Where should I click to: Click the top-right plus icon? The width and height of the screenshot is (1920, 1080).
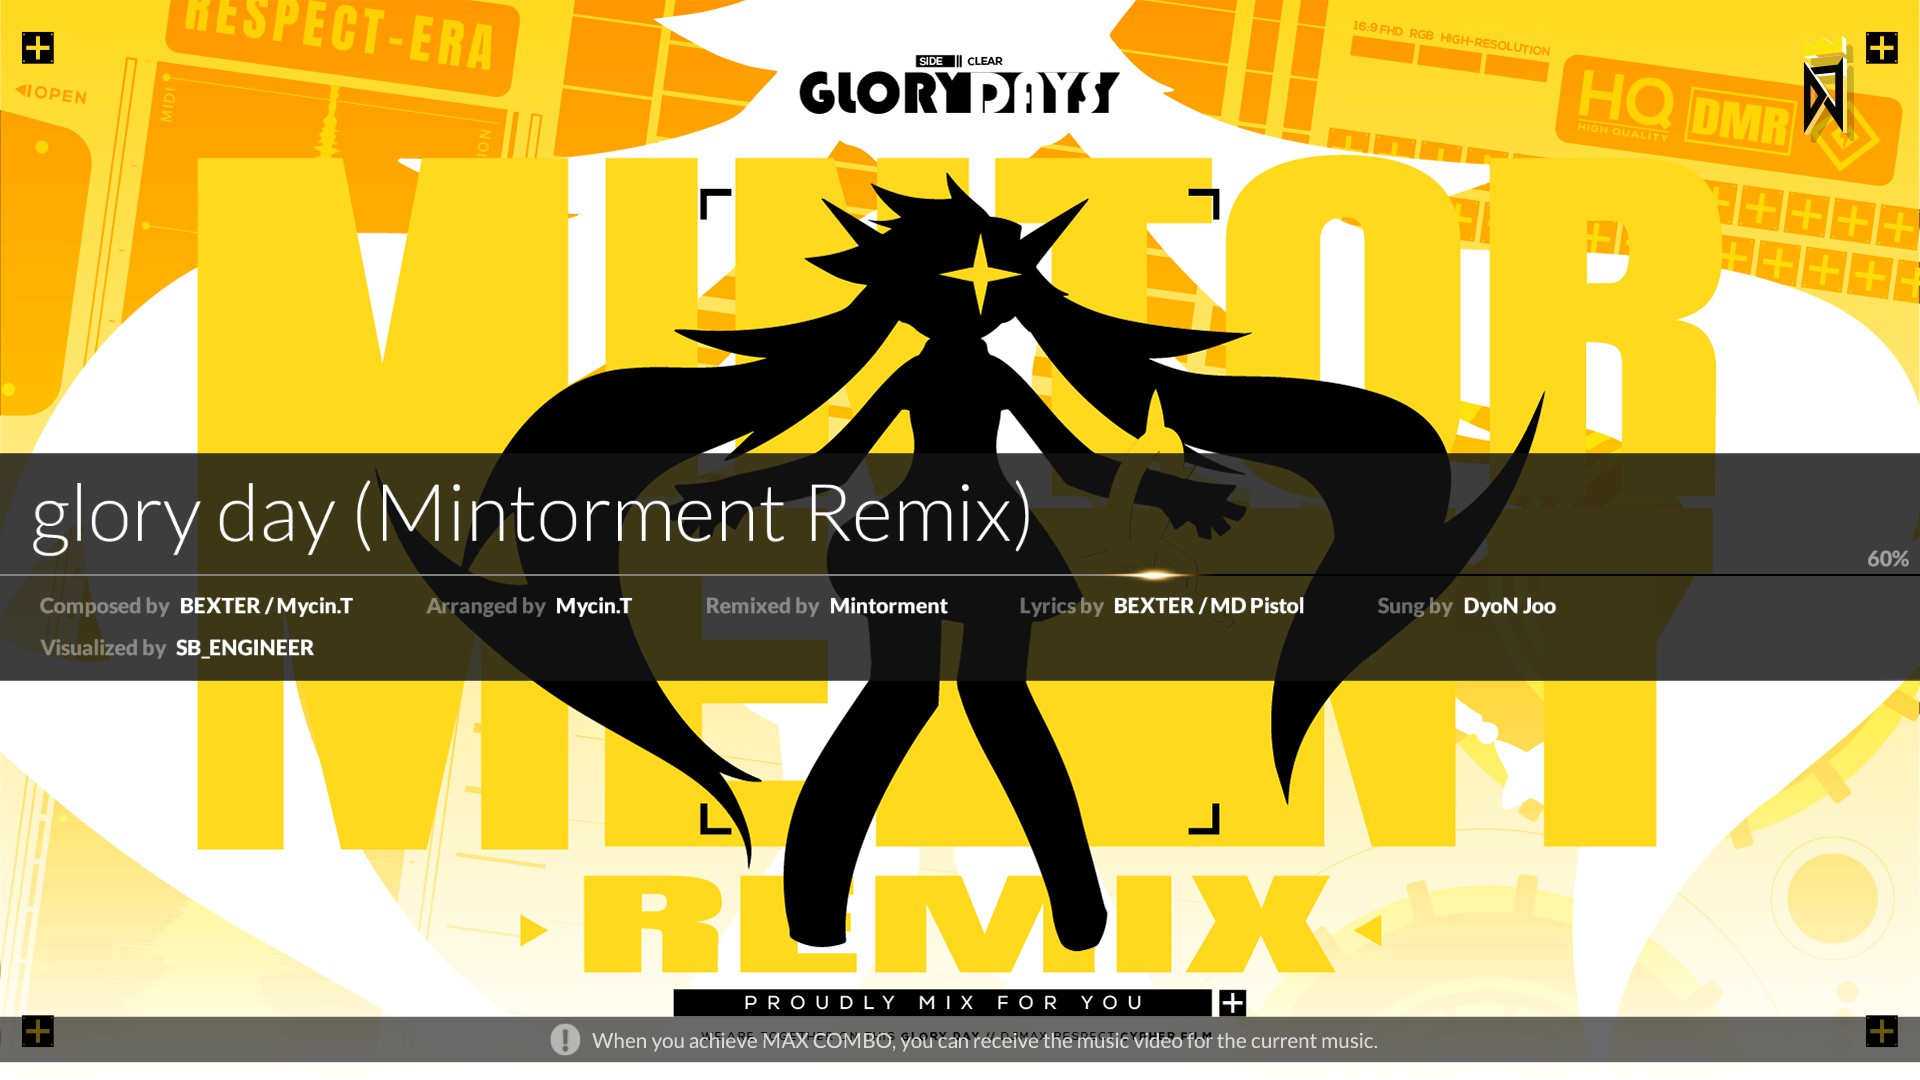coord(1881,48)
